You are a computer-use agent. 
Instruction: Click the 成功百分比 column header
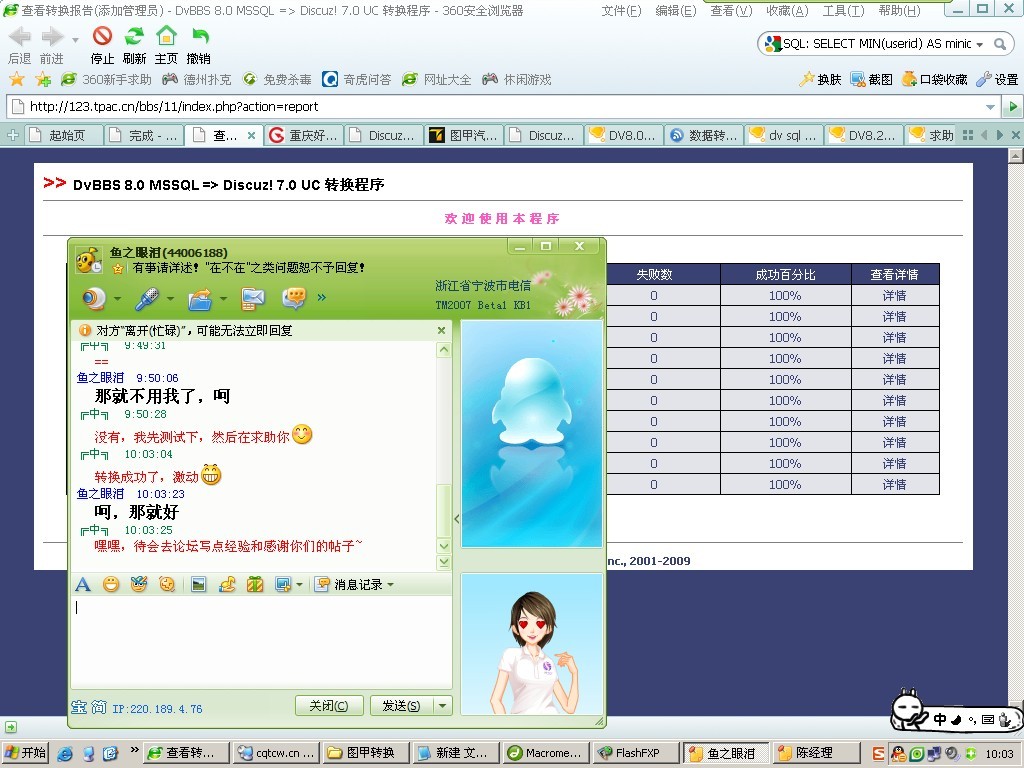[x=786, y=274]
